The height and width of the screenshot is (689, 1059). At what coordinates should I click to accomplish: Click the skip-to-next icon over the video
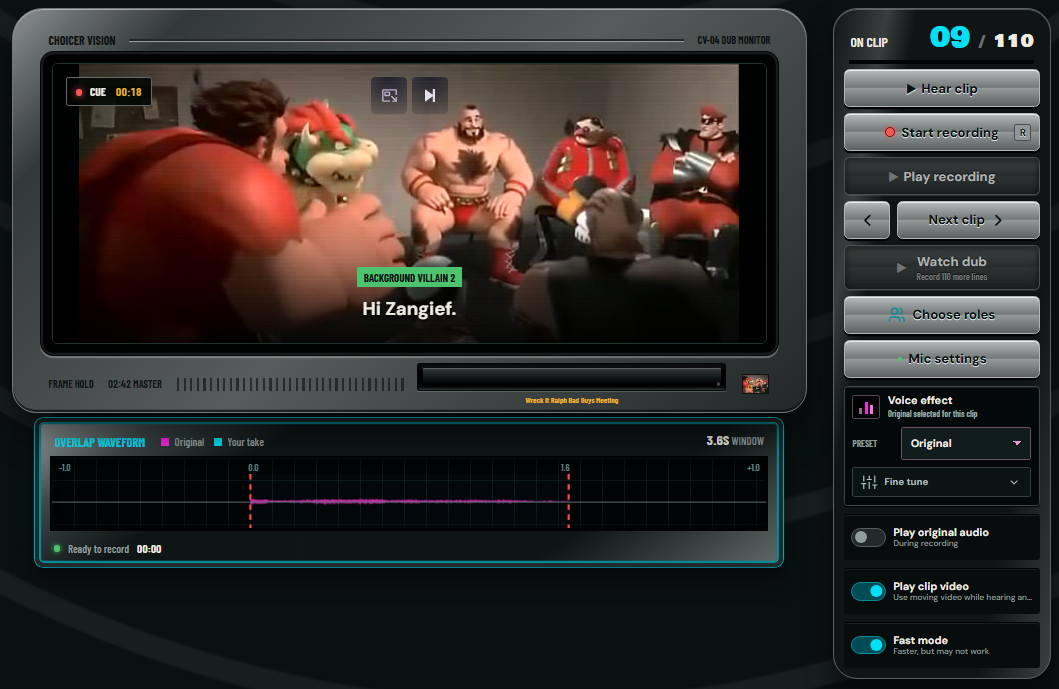(x=430, y=95)
